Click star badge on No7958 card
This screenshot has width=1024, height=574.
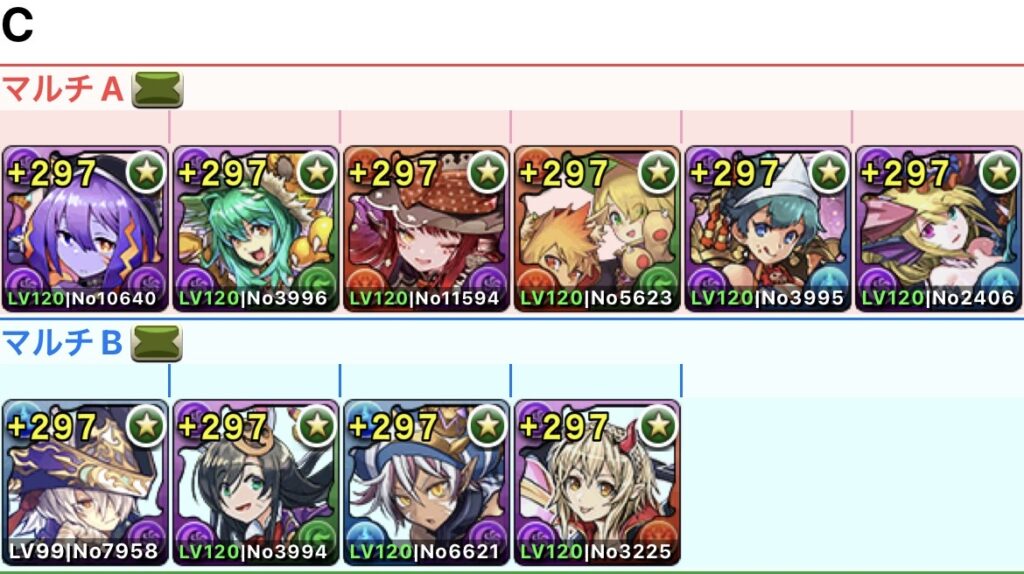tap(146, 426)
